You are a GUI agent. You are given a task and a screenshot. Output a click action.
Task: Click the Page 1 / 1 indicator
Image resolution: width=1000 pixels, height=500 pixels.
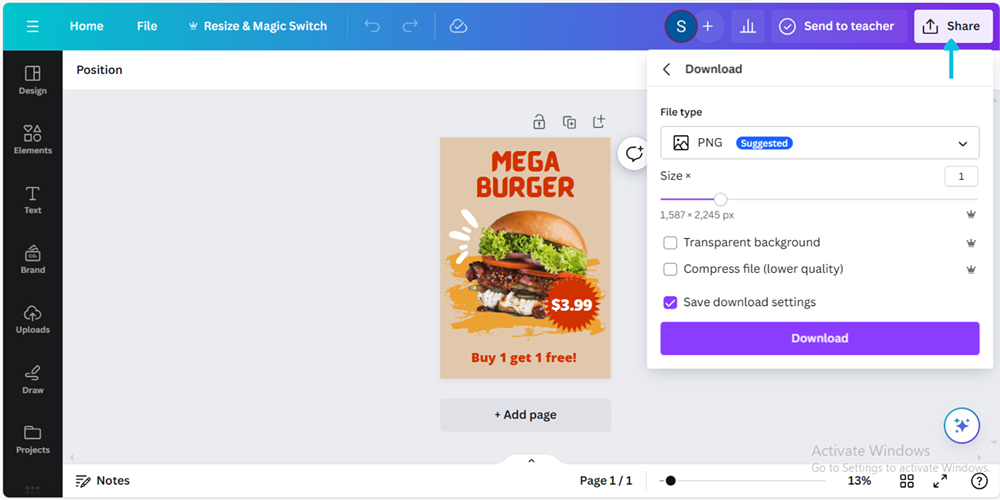606,481
